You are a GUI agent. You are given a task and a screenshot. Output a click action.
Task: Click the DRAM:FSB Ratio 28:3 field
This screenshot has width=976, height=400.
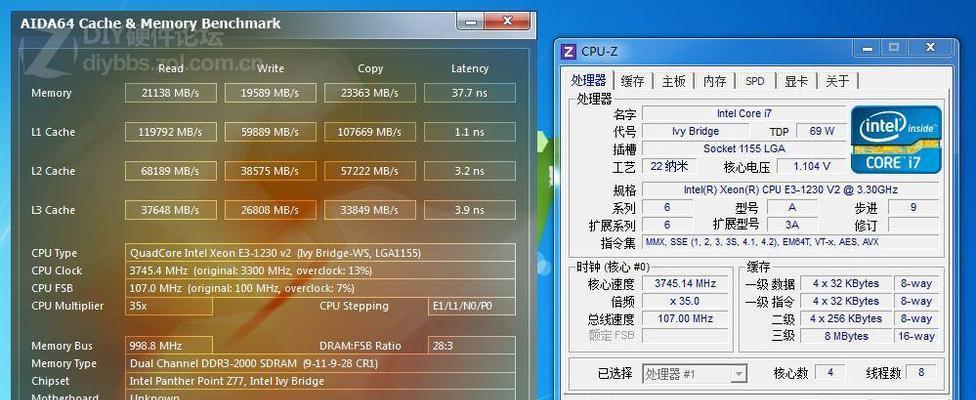[471, 346]
